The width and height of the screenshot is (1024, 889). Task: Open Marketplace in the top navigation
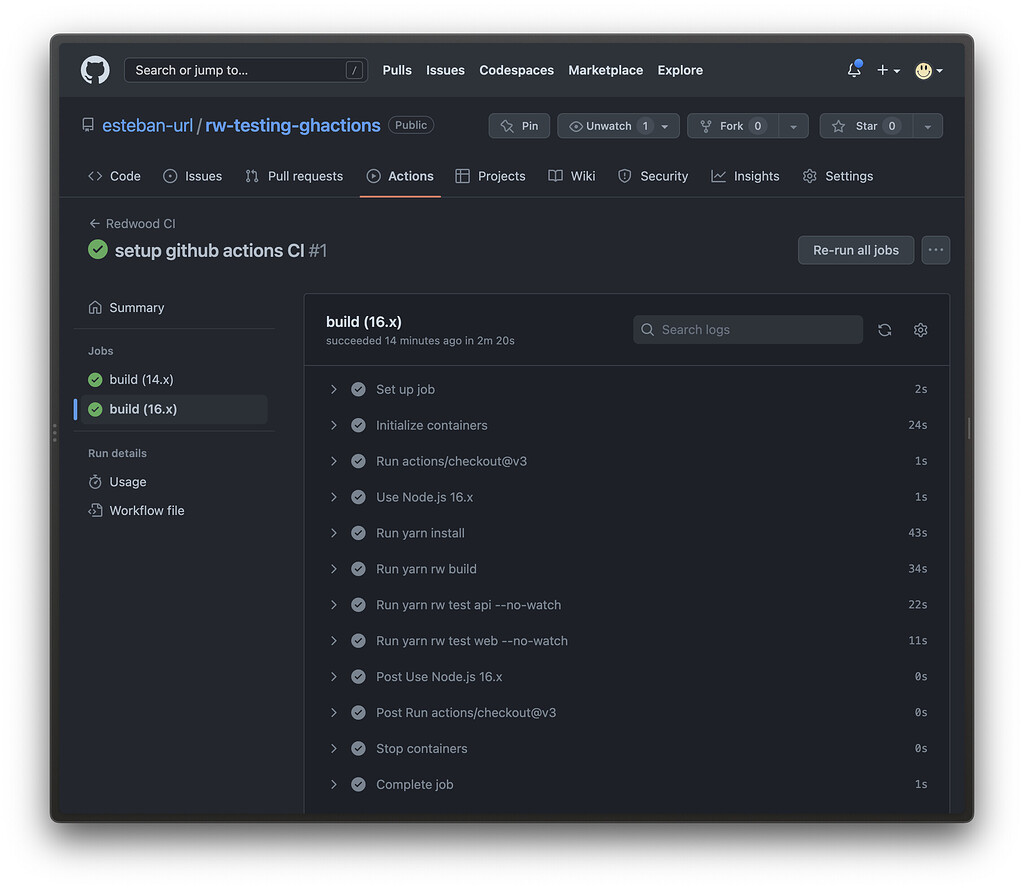(x=605, y=70)
